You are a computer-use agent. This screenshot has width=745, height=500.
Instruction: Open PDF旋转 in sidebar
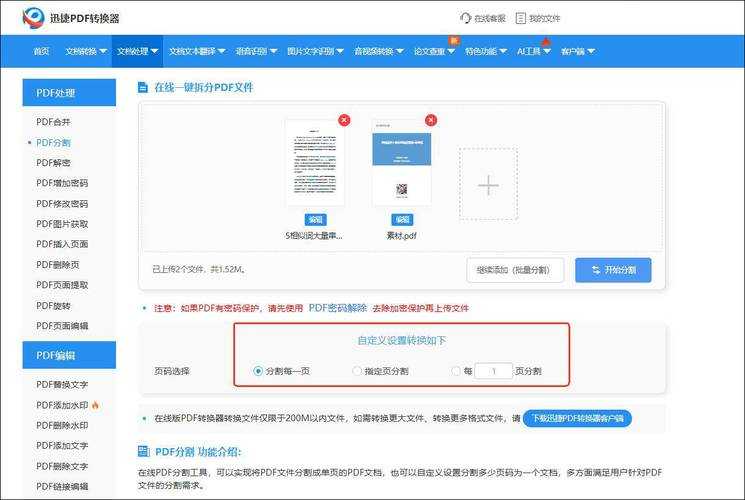[x=53, y=305]
